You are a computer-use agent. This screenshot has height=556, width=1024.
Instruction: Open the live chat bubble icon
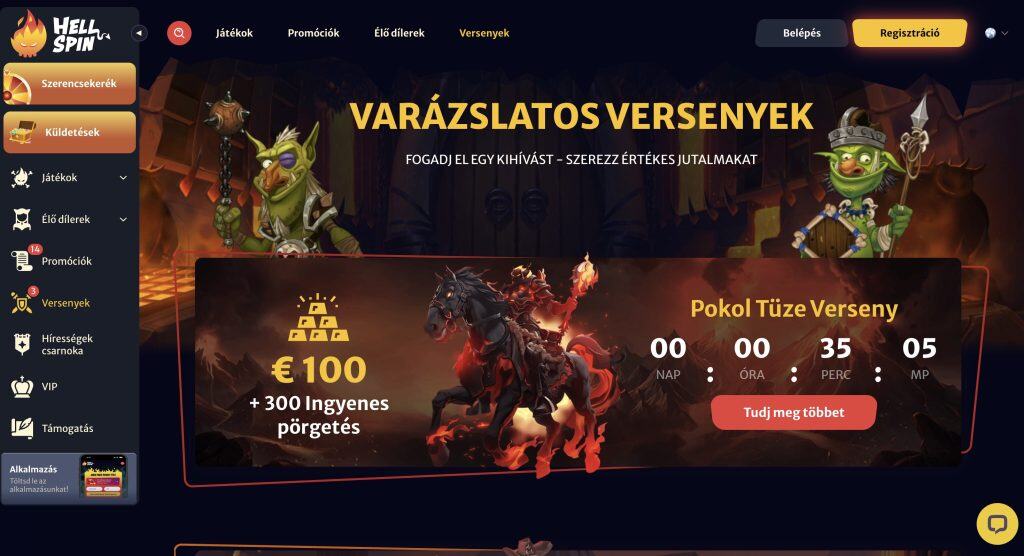click(997, 523)
